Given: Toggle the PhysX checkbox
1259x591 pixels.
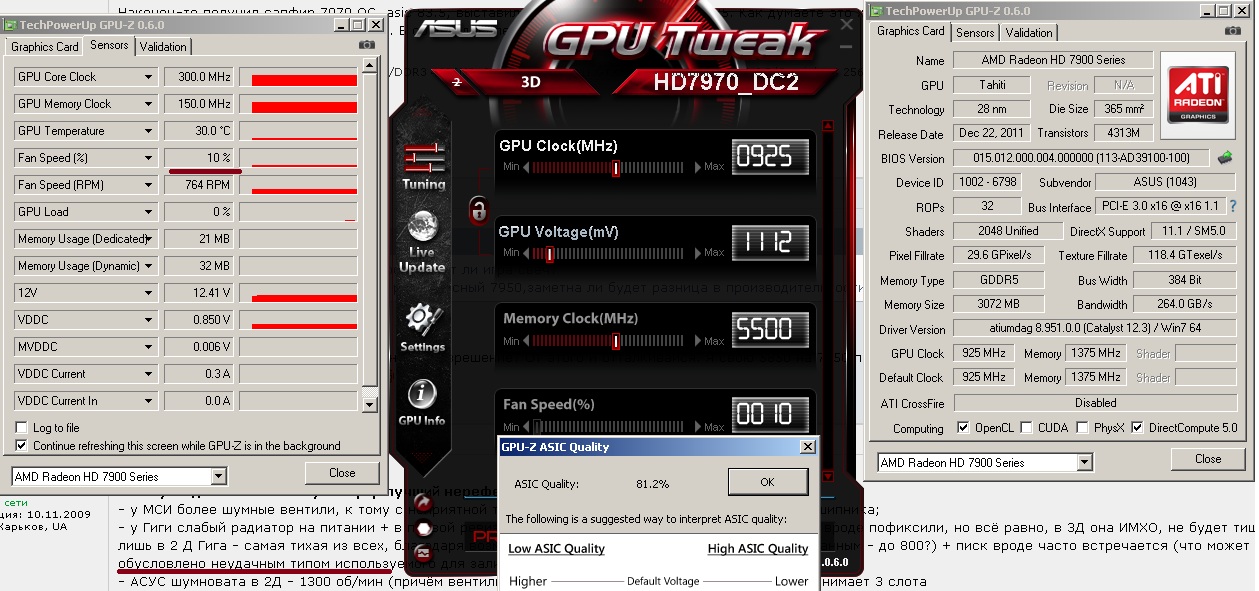Looking at the screenshot, I should [x=1082, y=428].
